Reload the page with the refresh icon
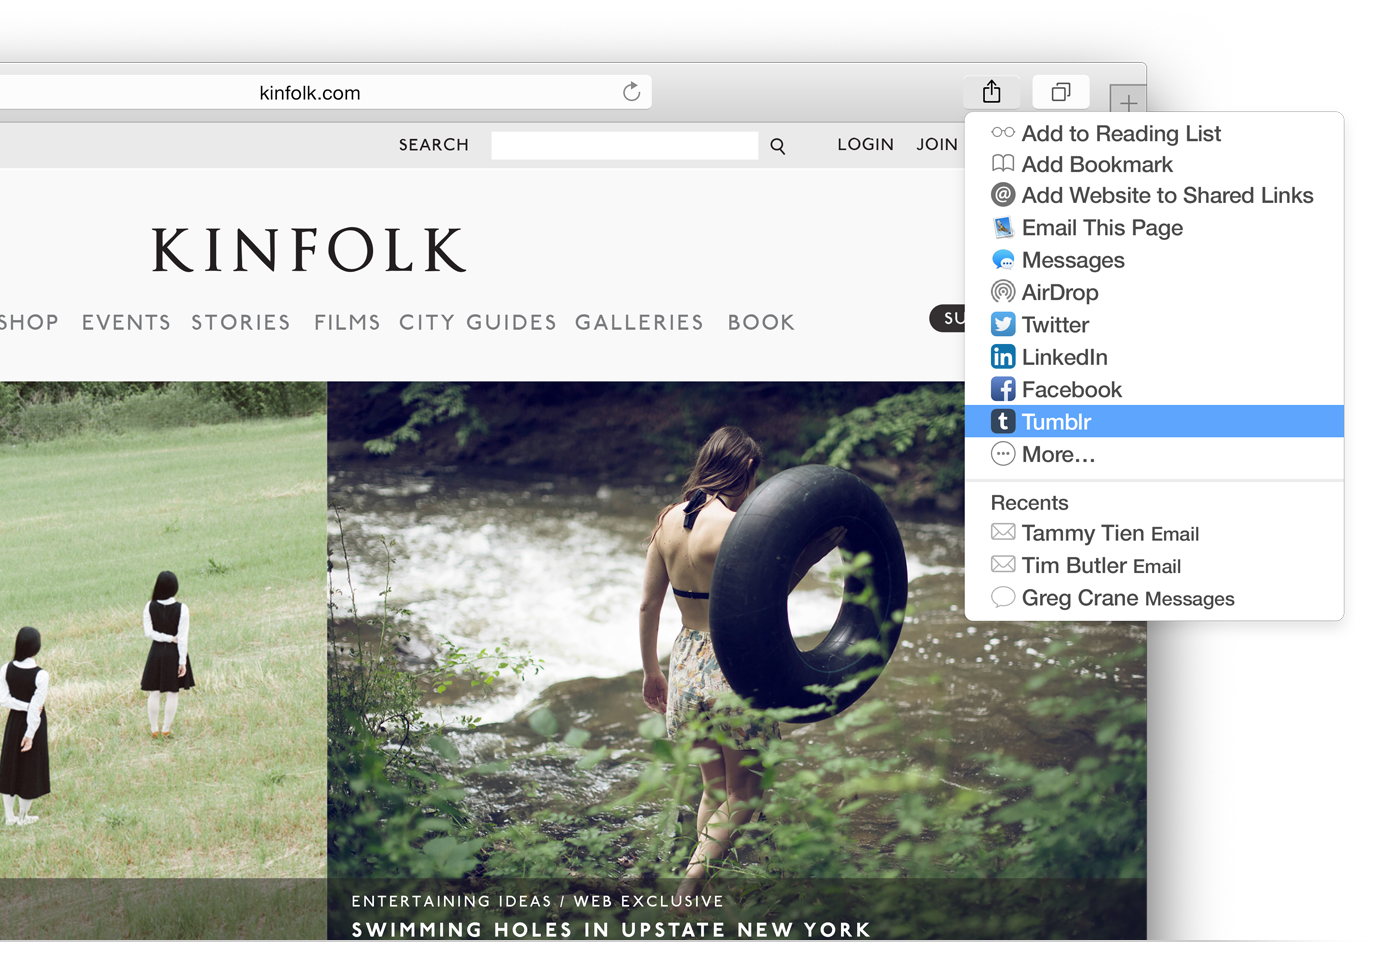The image size is (1388, 960). click(631, 92)
